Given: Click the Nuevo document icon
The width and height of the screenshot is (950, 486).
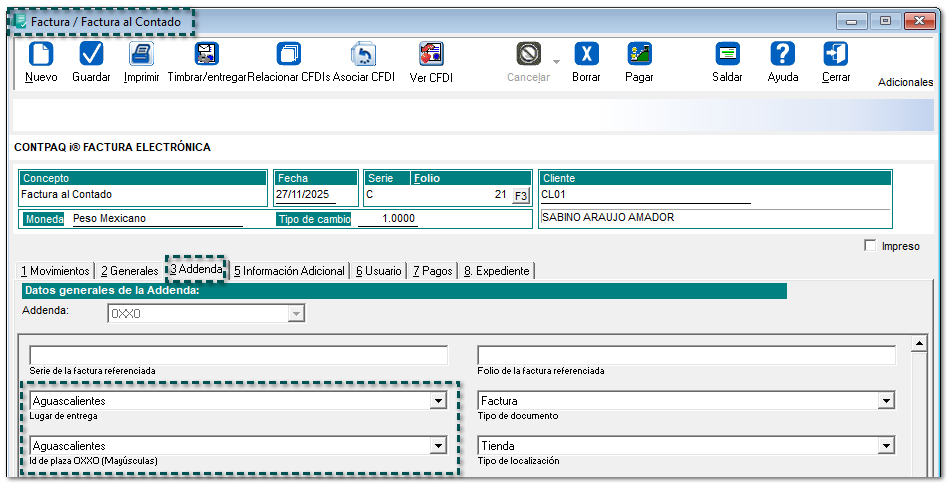Looking at the screenshot, I should [41, 54].
